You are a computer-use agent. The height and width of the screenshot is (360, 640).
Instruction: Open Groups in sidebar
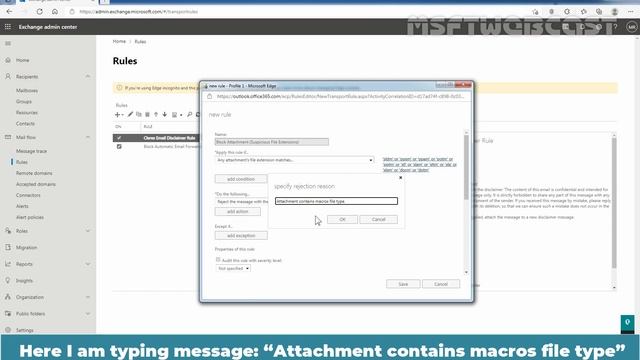tap(24, 102)
